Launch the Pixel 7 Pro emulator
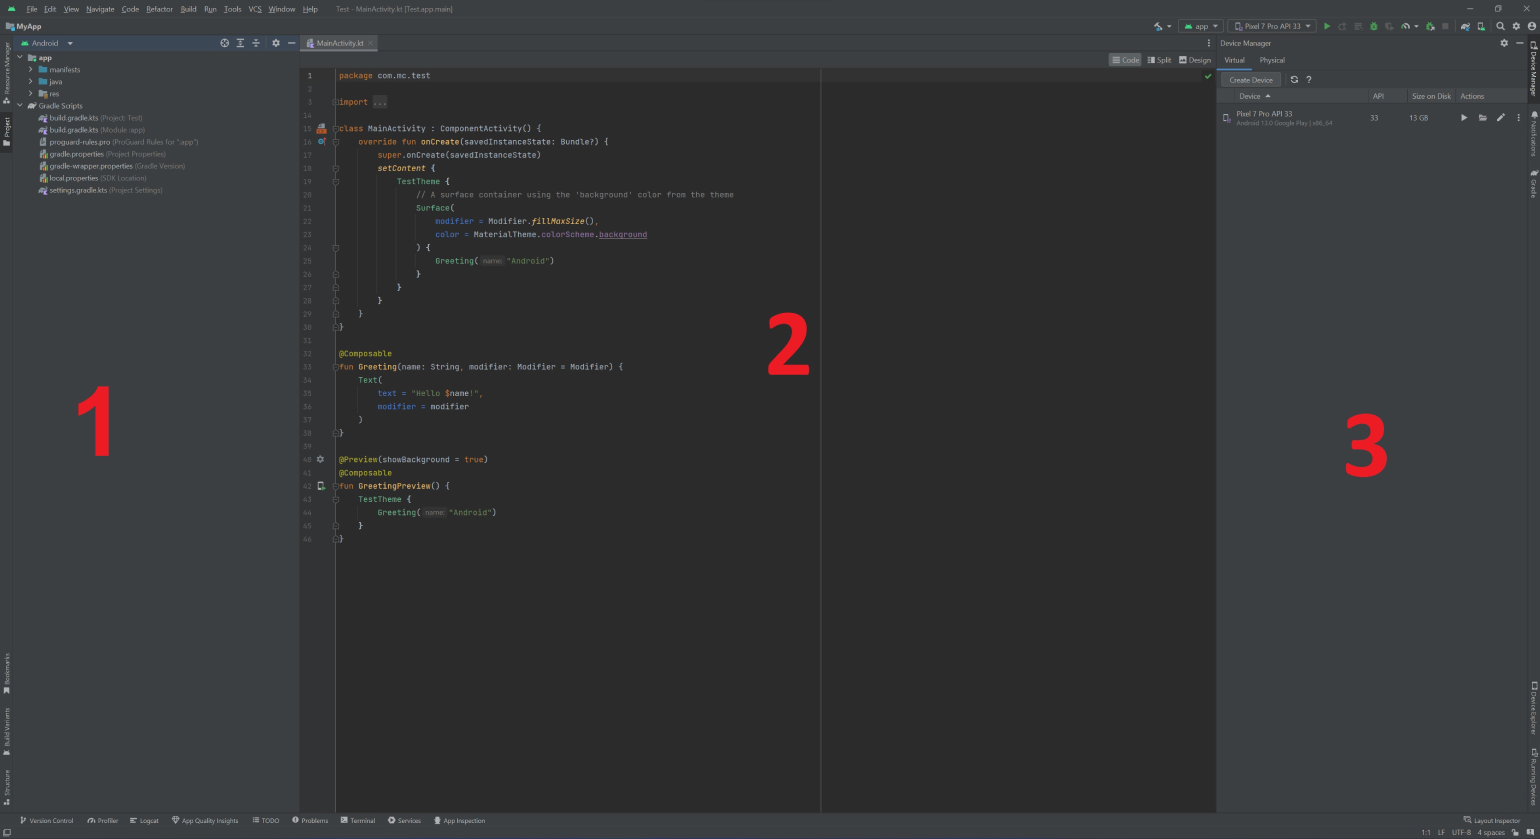Image resolution: width=1540 pixels, height=839 pixels. point(1464,118)
